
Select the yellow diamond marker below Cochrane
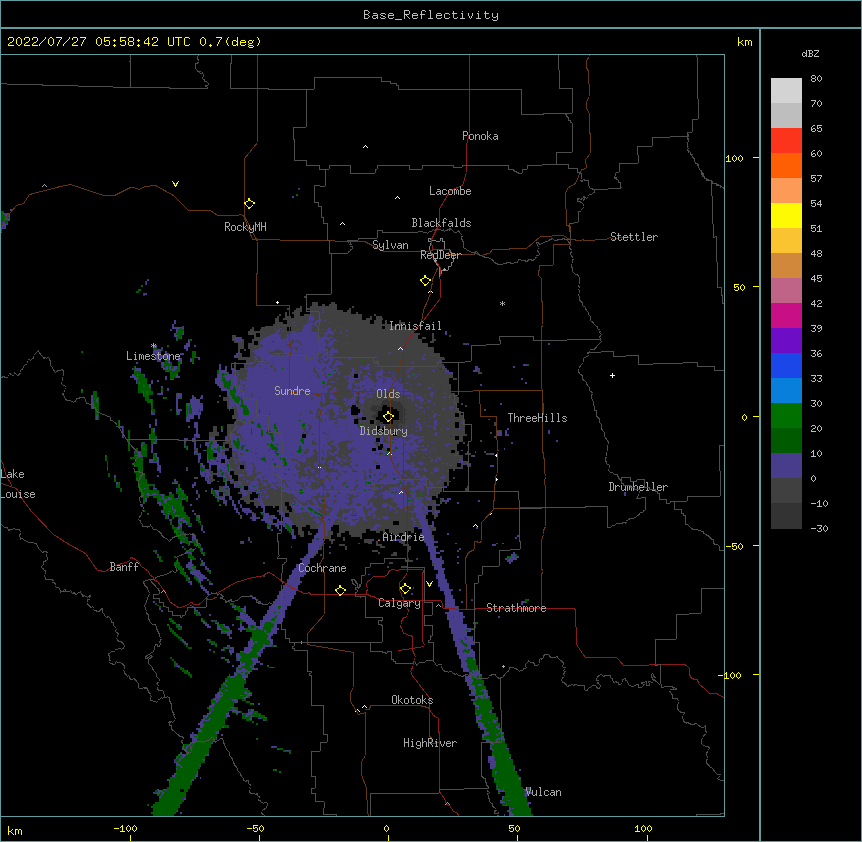click(x=340, y=590)
